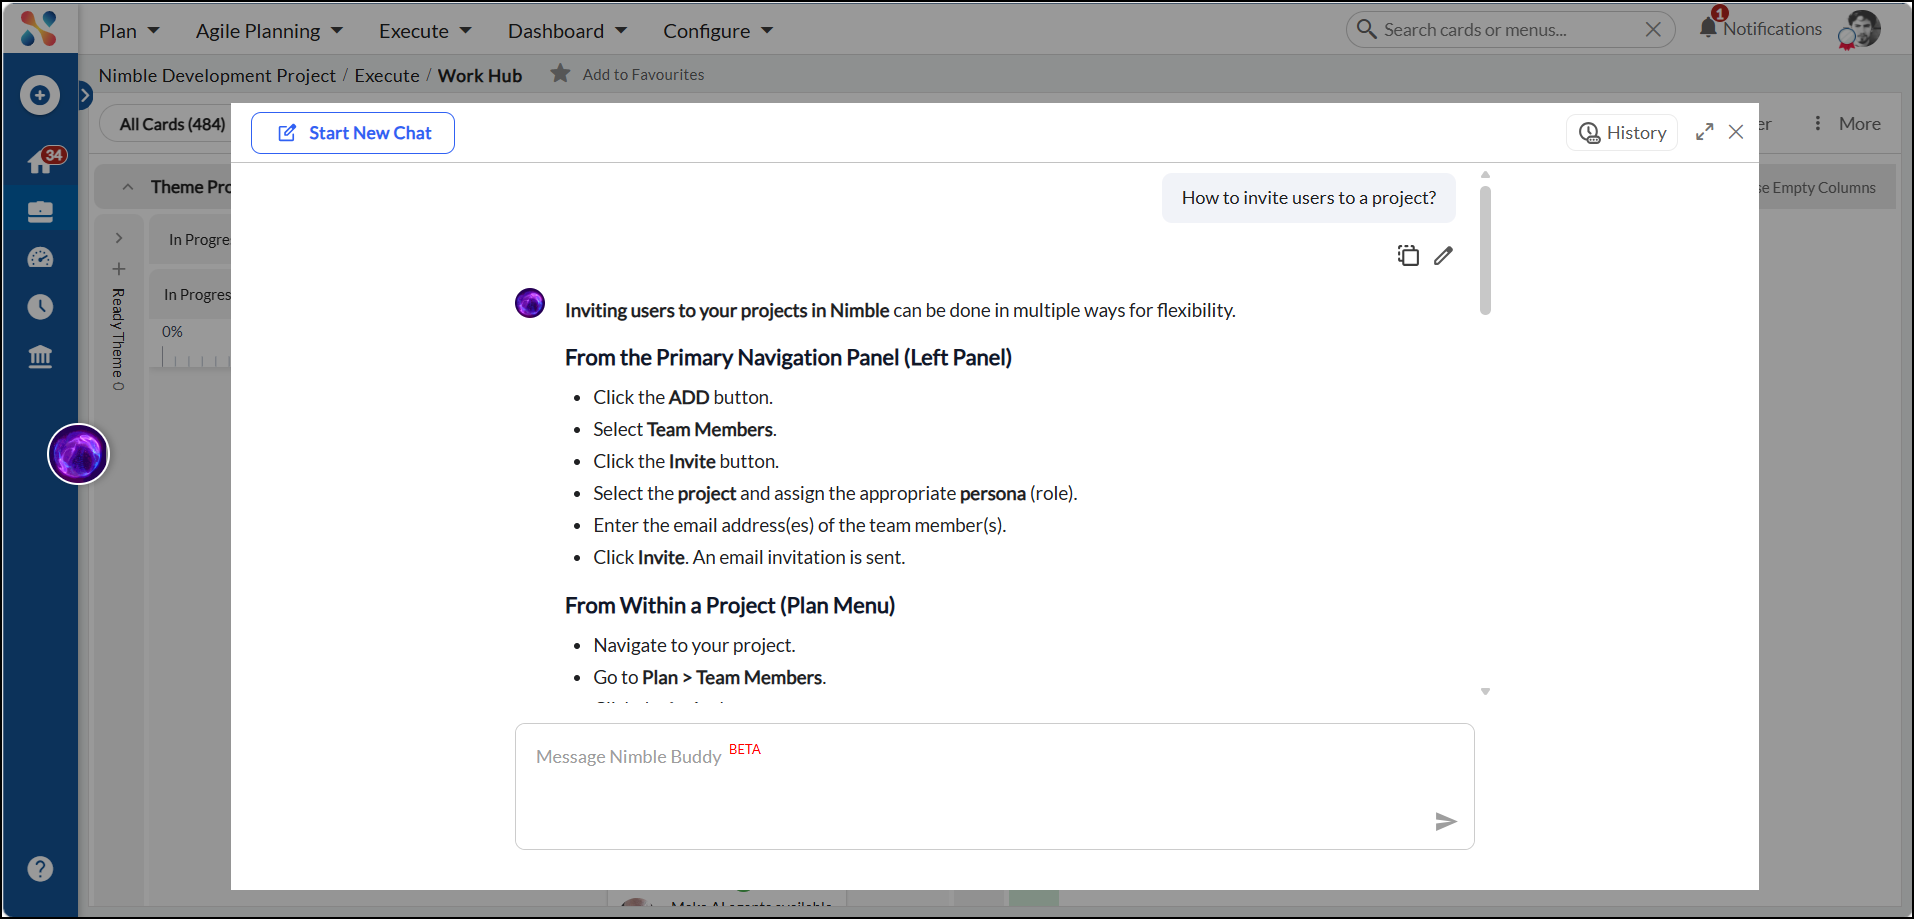Expand the left panel arrow toggle
This screenshot has height=919, width=1914.
pos(85,95)
